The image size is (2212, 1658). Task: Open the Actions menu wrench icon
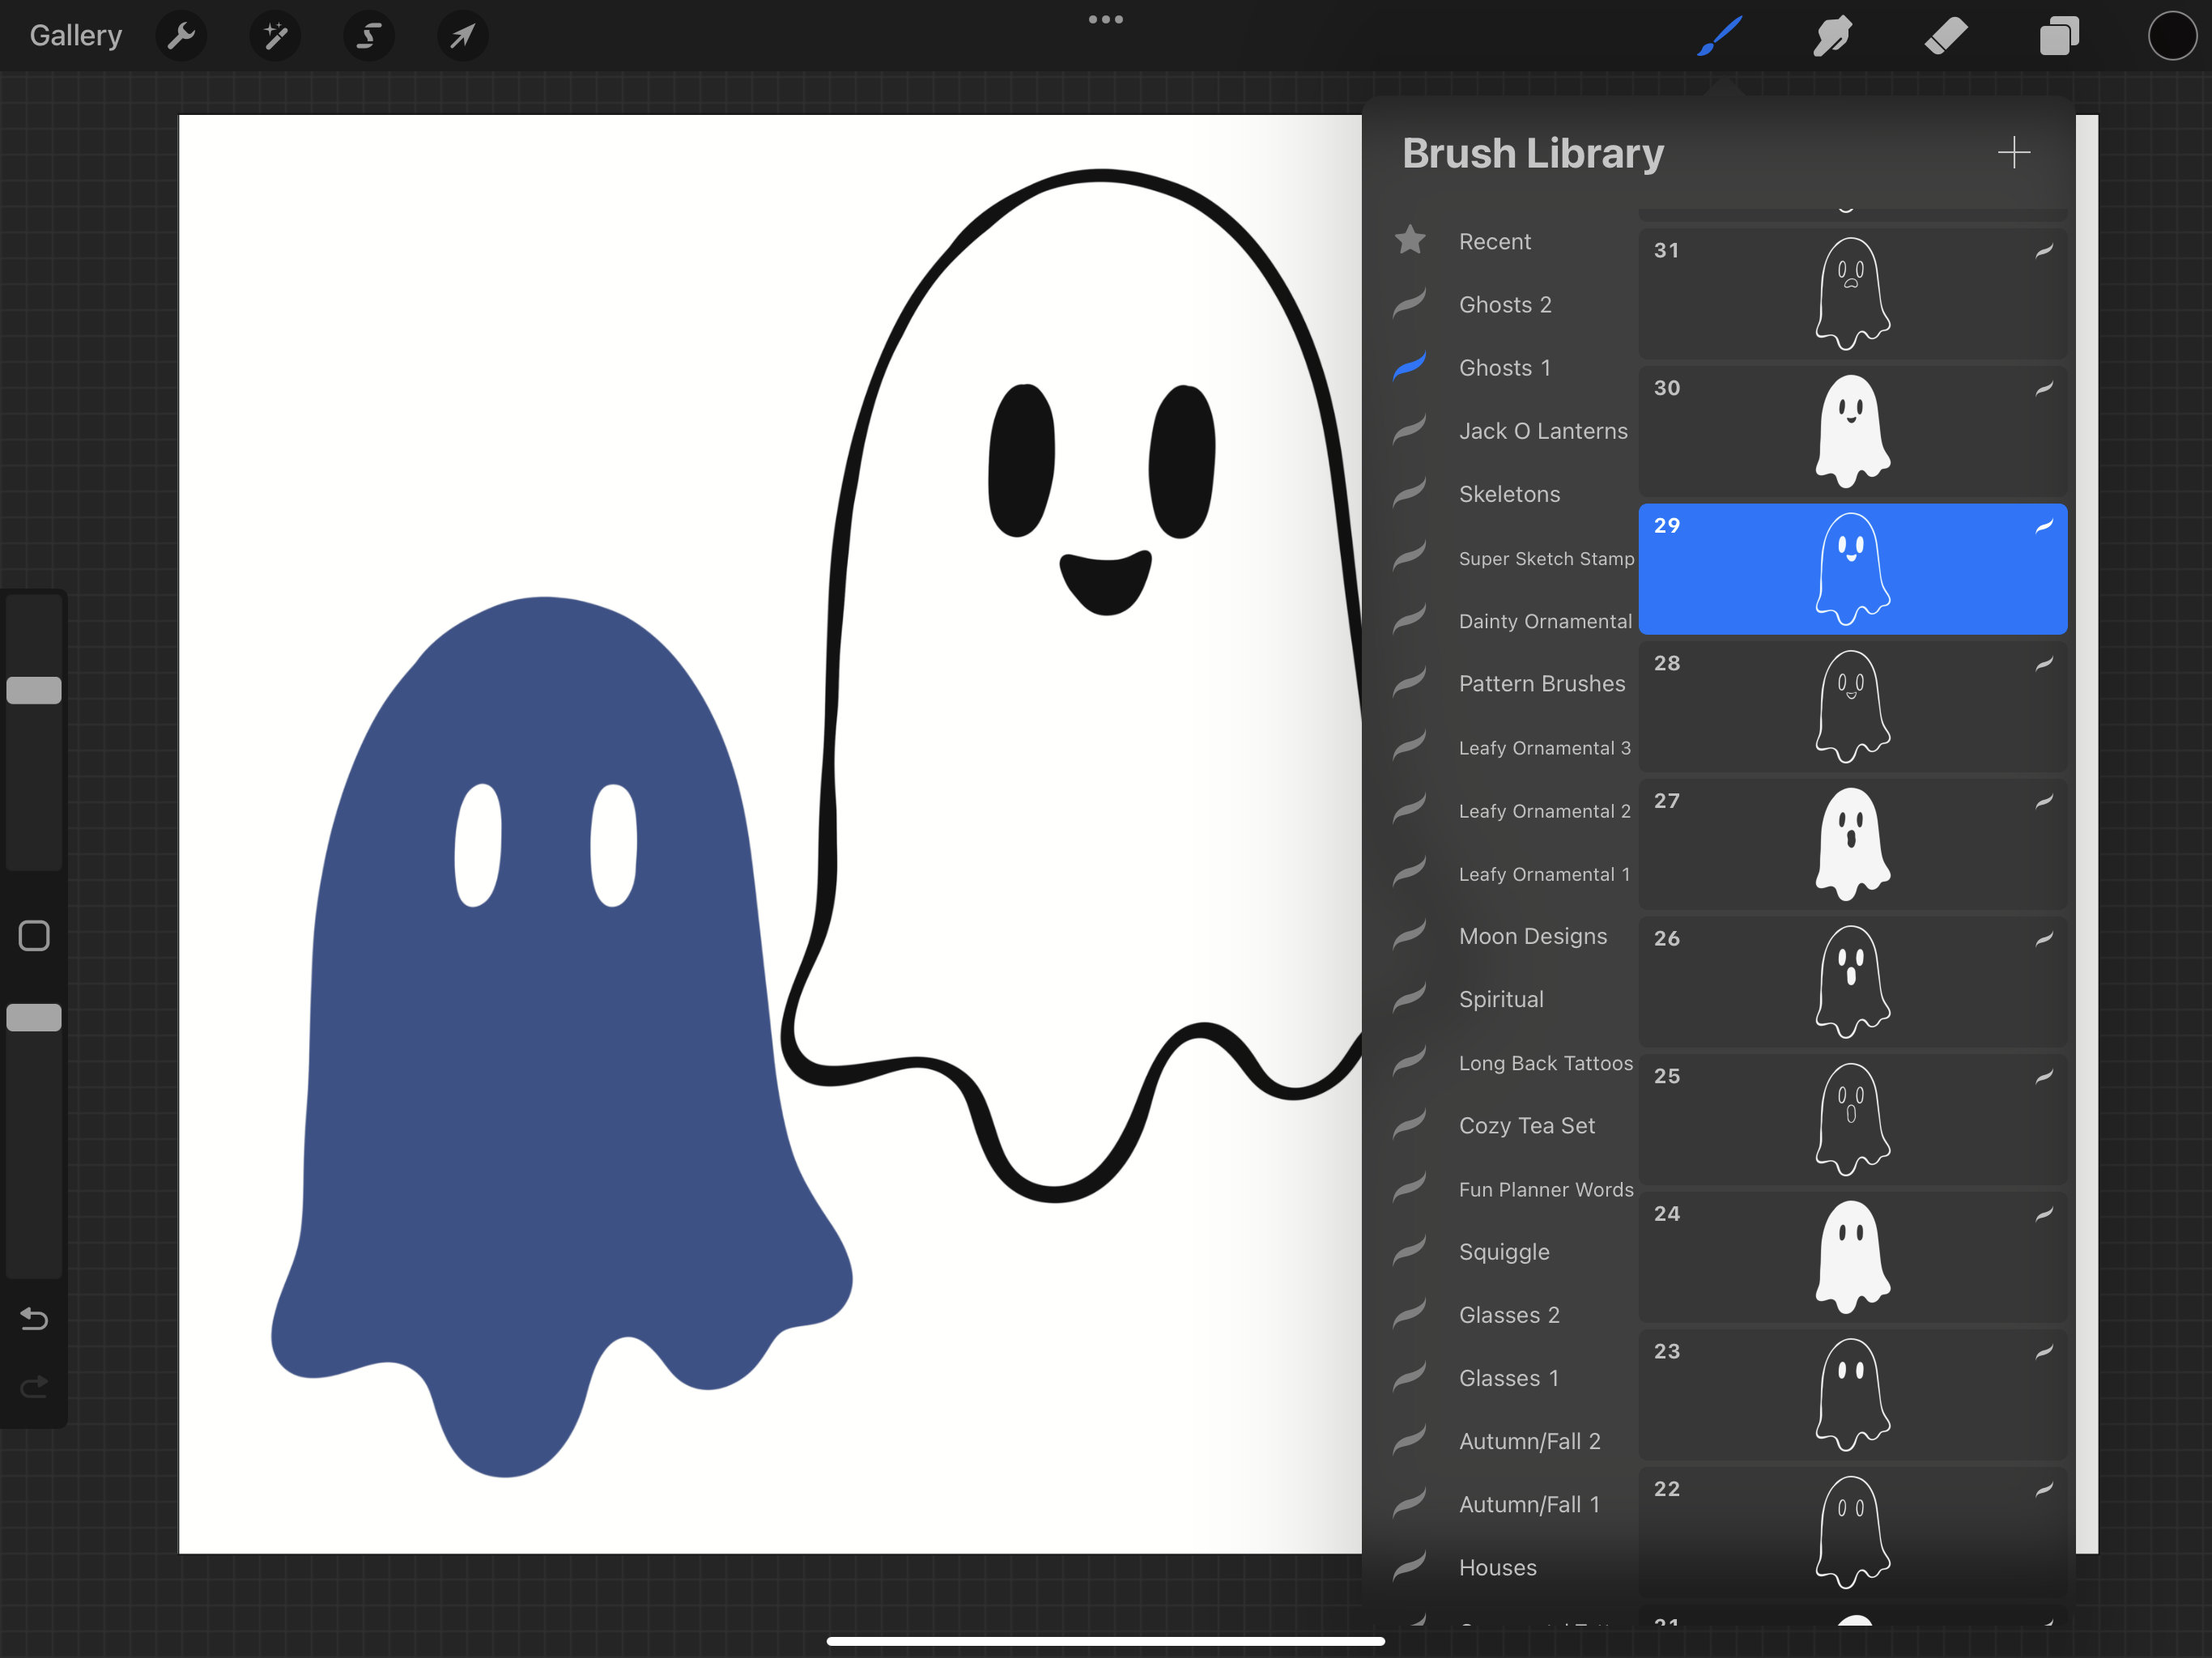click(x=181, y=35)
